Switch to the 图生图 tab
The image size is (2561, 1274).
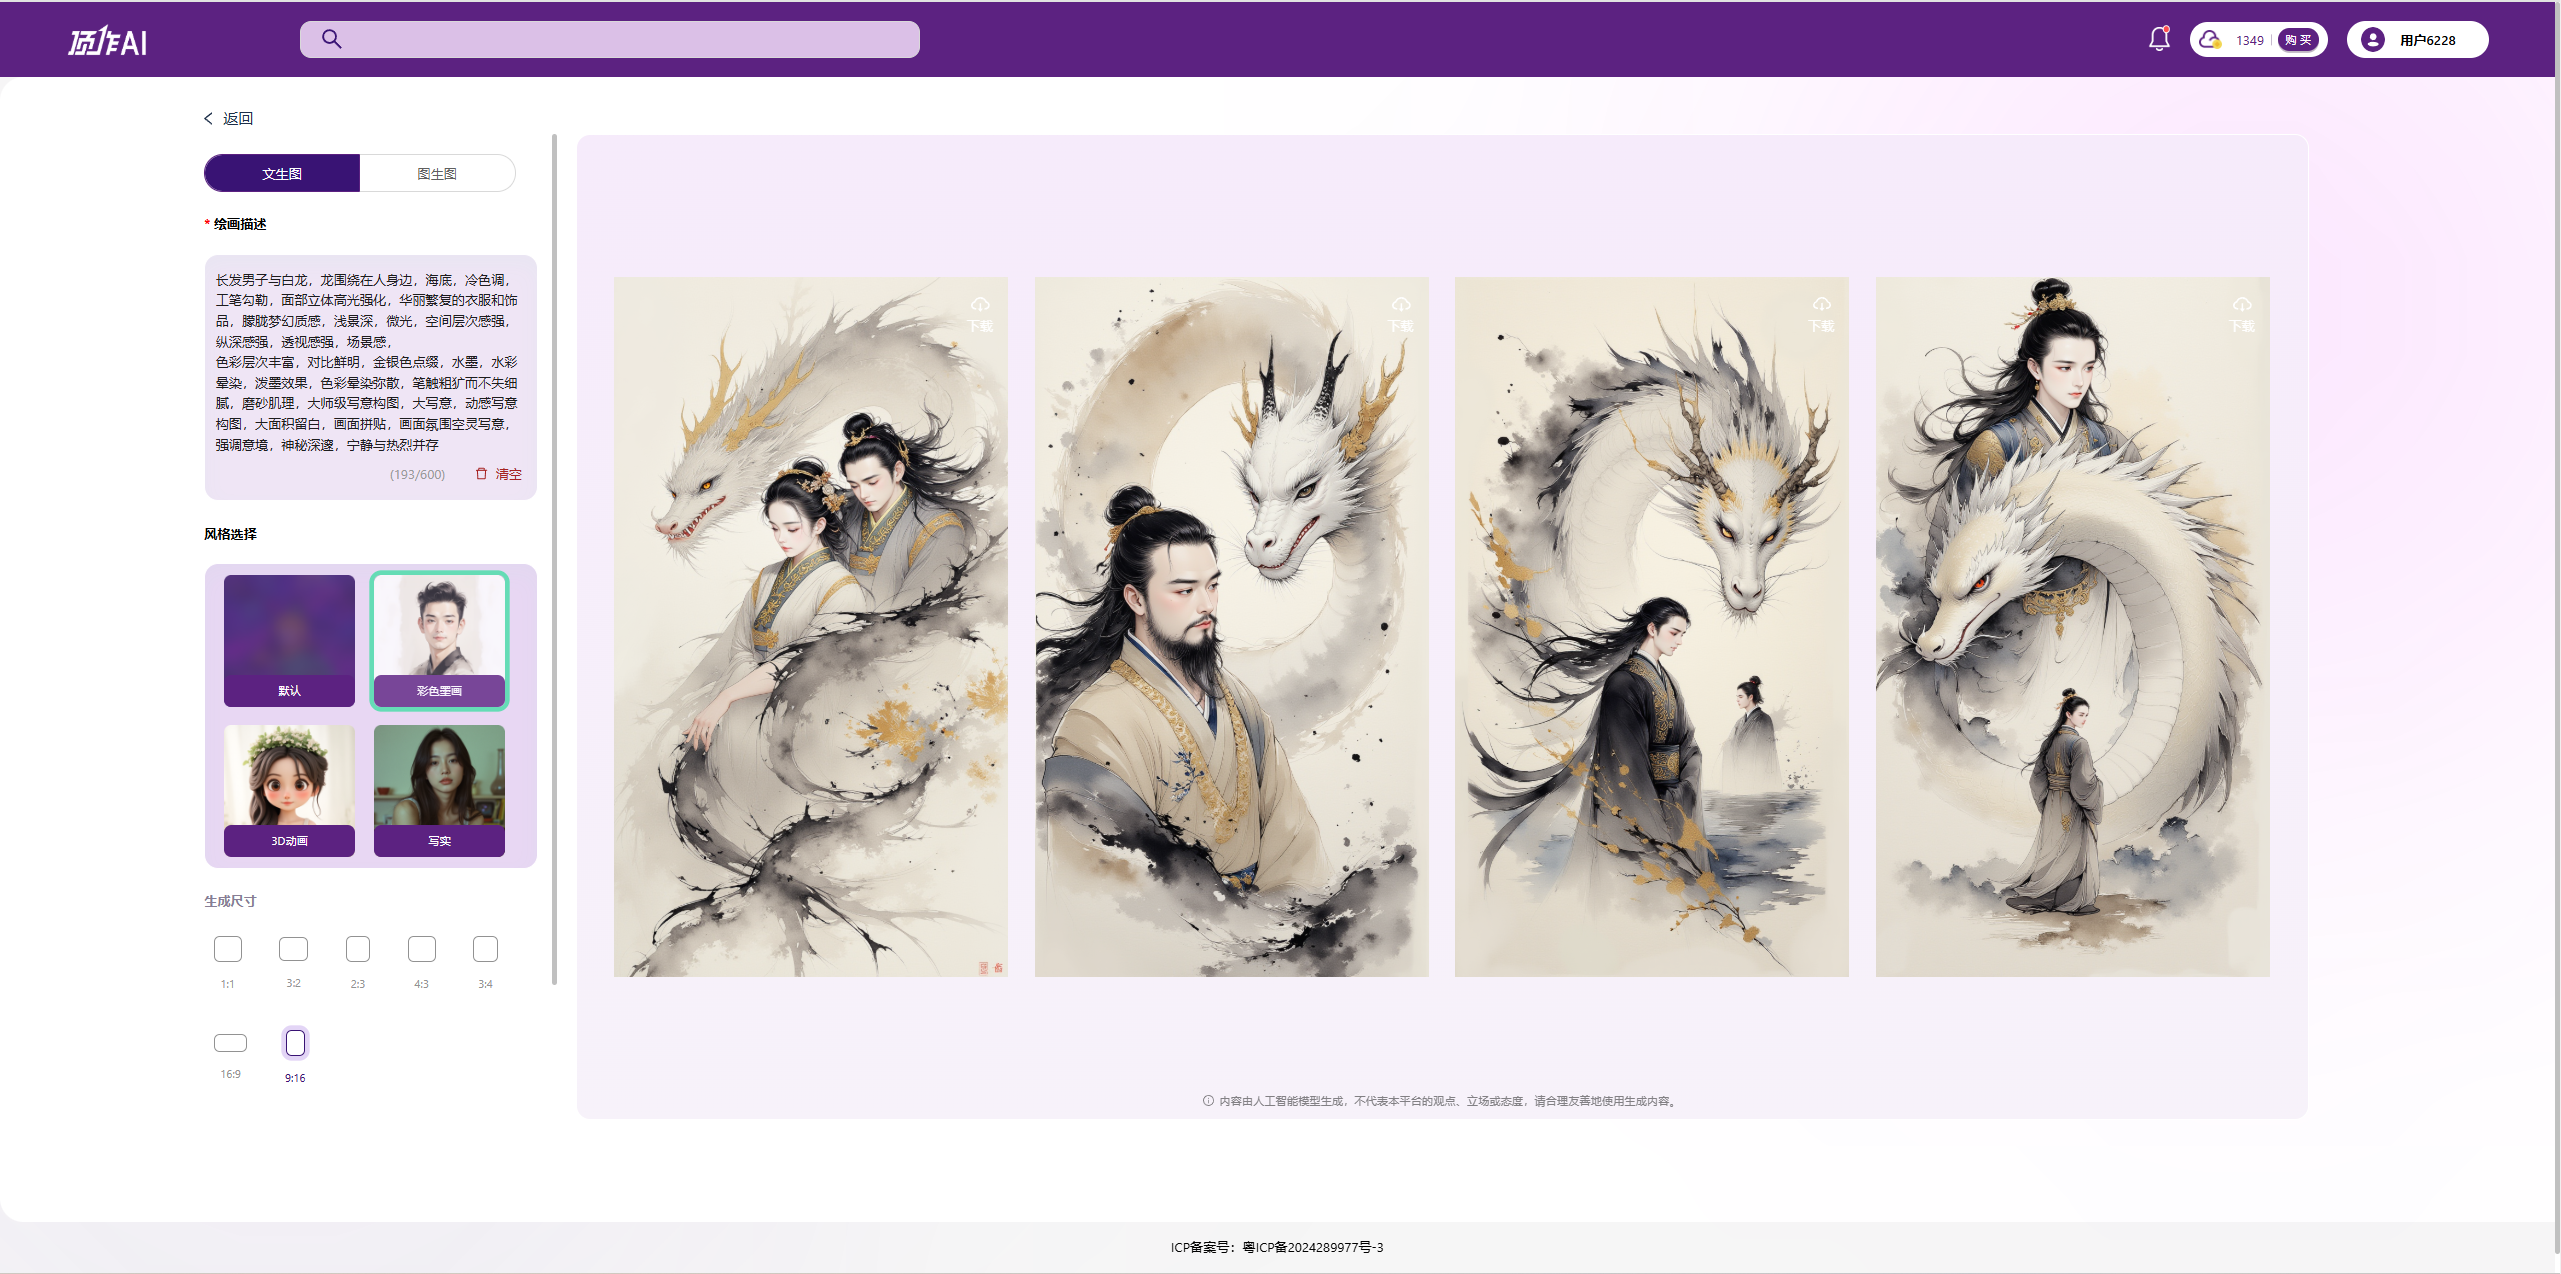(437, 173)
